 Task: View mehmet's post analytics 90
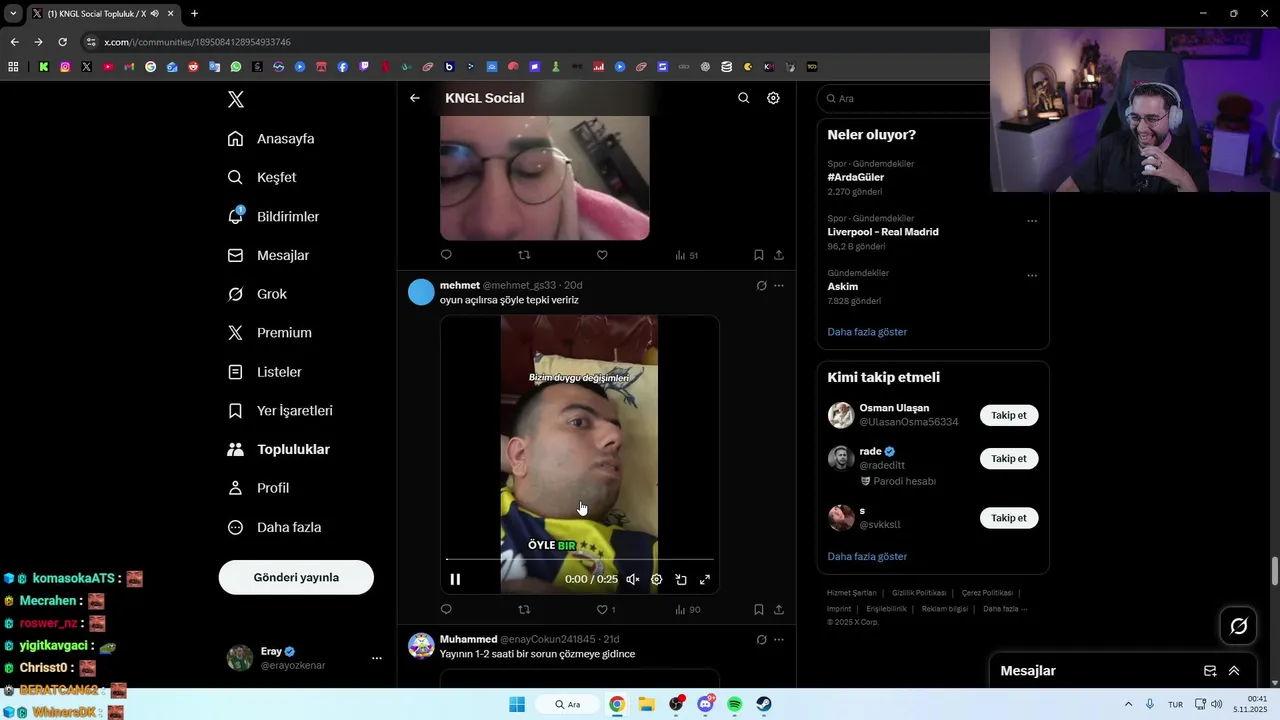click(x=688, y=609)
